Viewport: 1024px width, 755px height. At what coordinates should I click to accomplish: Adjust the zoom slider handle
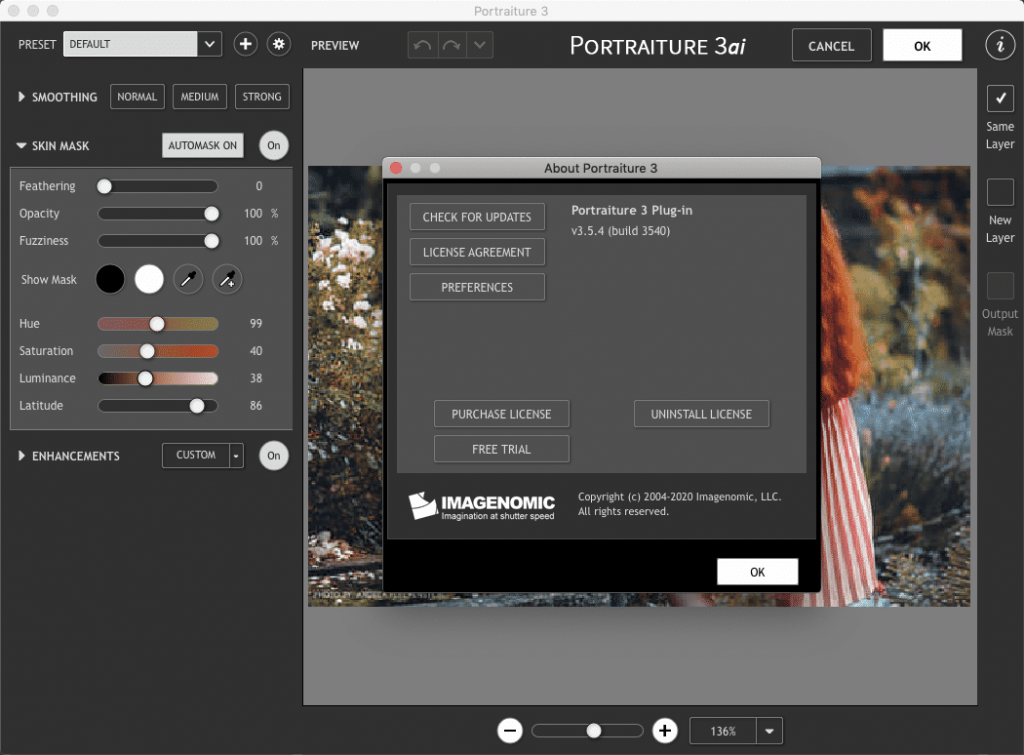tap(594, 731)
